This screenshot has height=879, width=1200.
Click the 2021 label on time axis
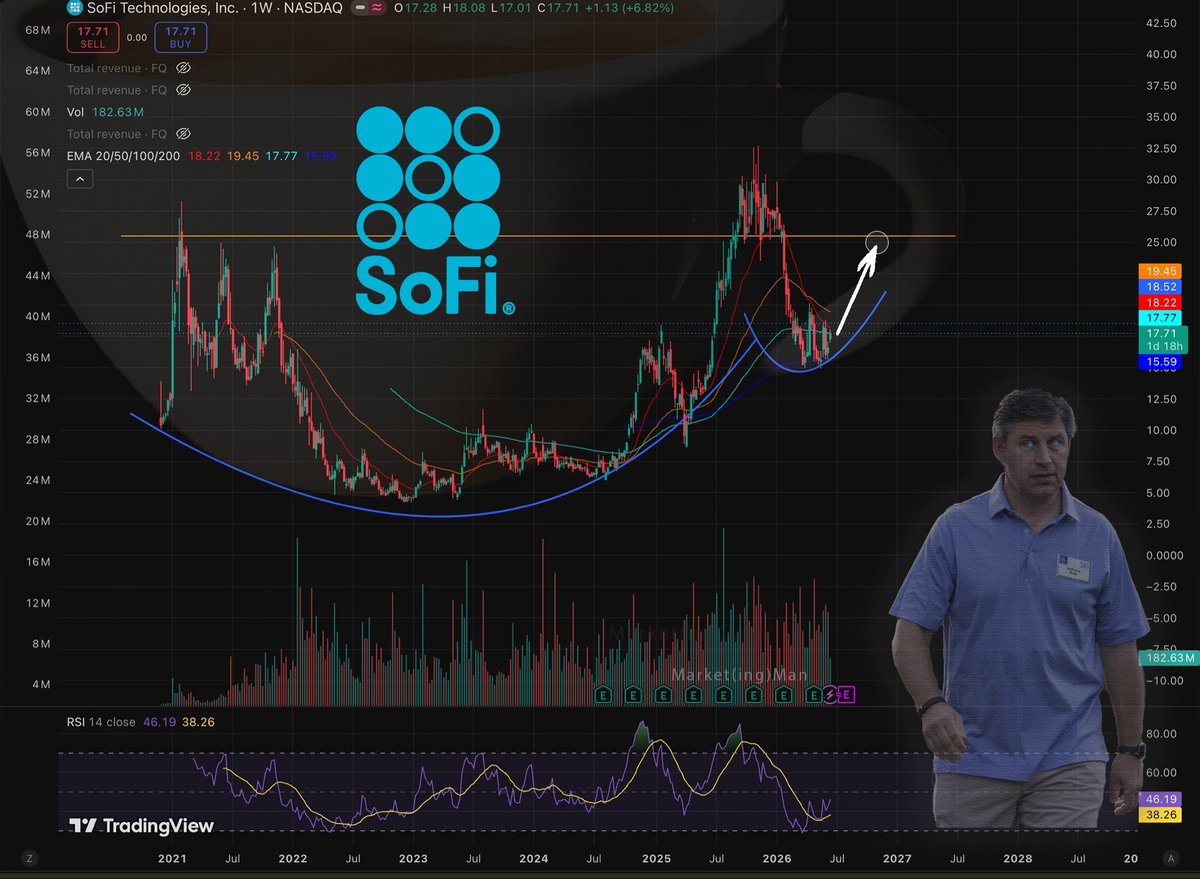coord(172,859)
